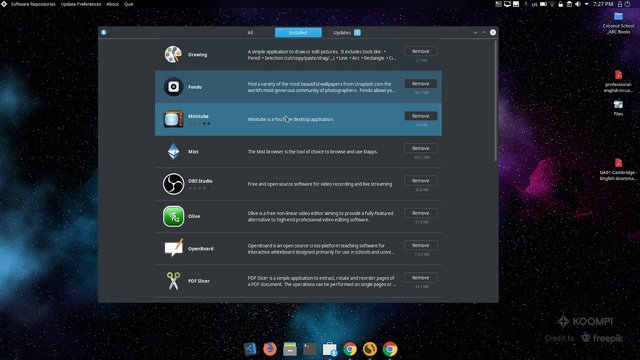Click the 'Olive' app name label

coord(194,216)
